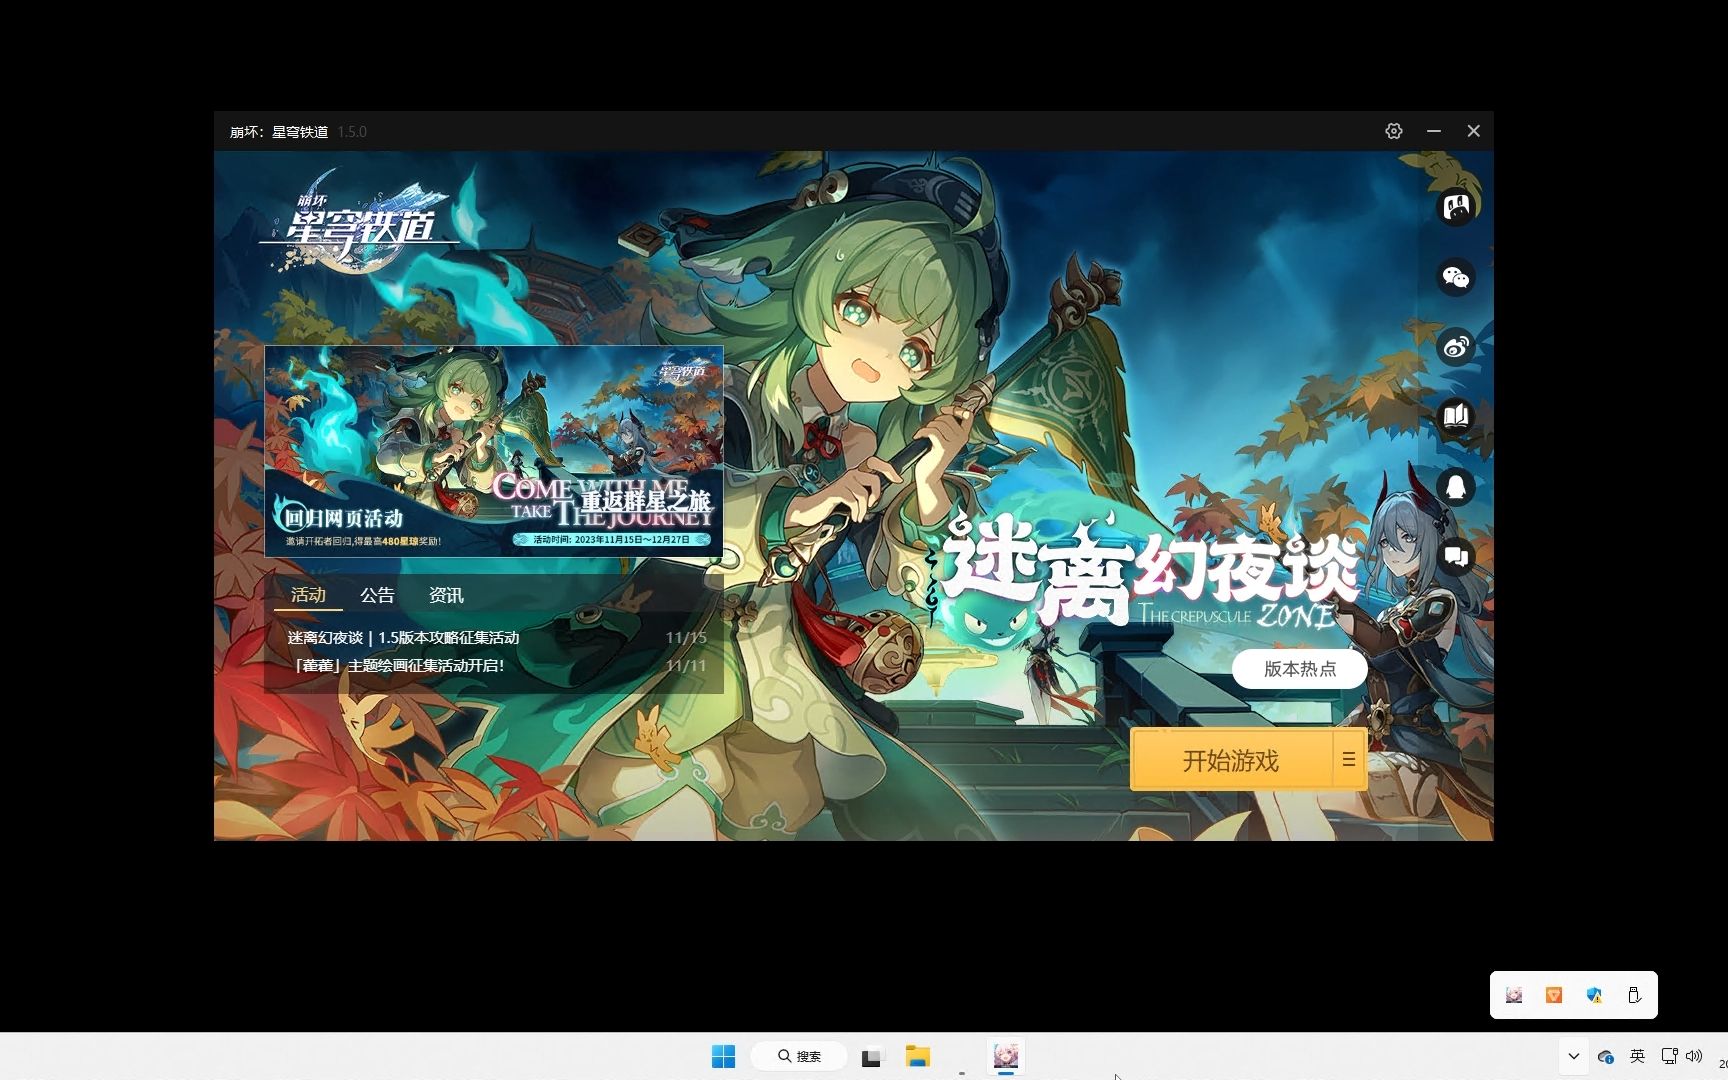
Task: Open the community avatar icon in sidebar
Action: pos(1456,207)
